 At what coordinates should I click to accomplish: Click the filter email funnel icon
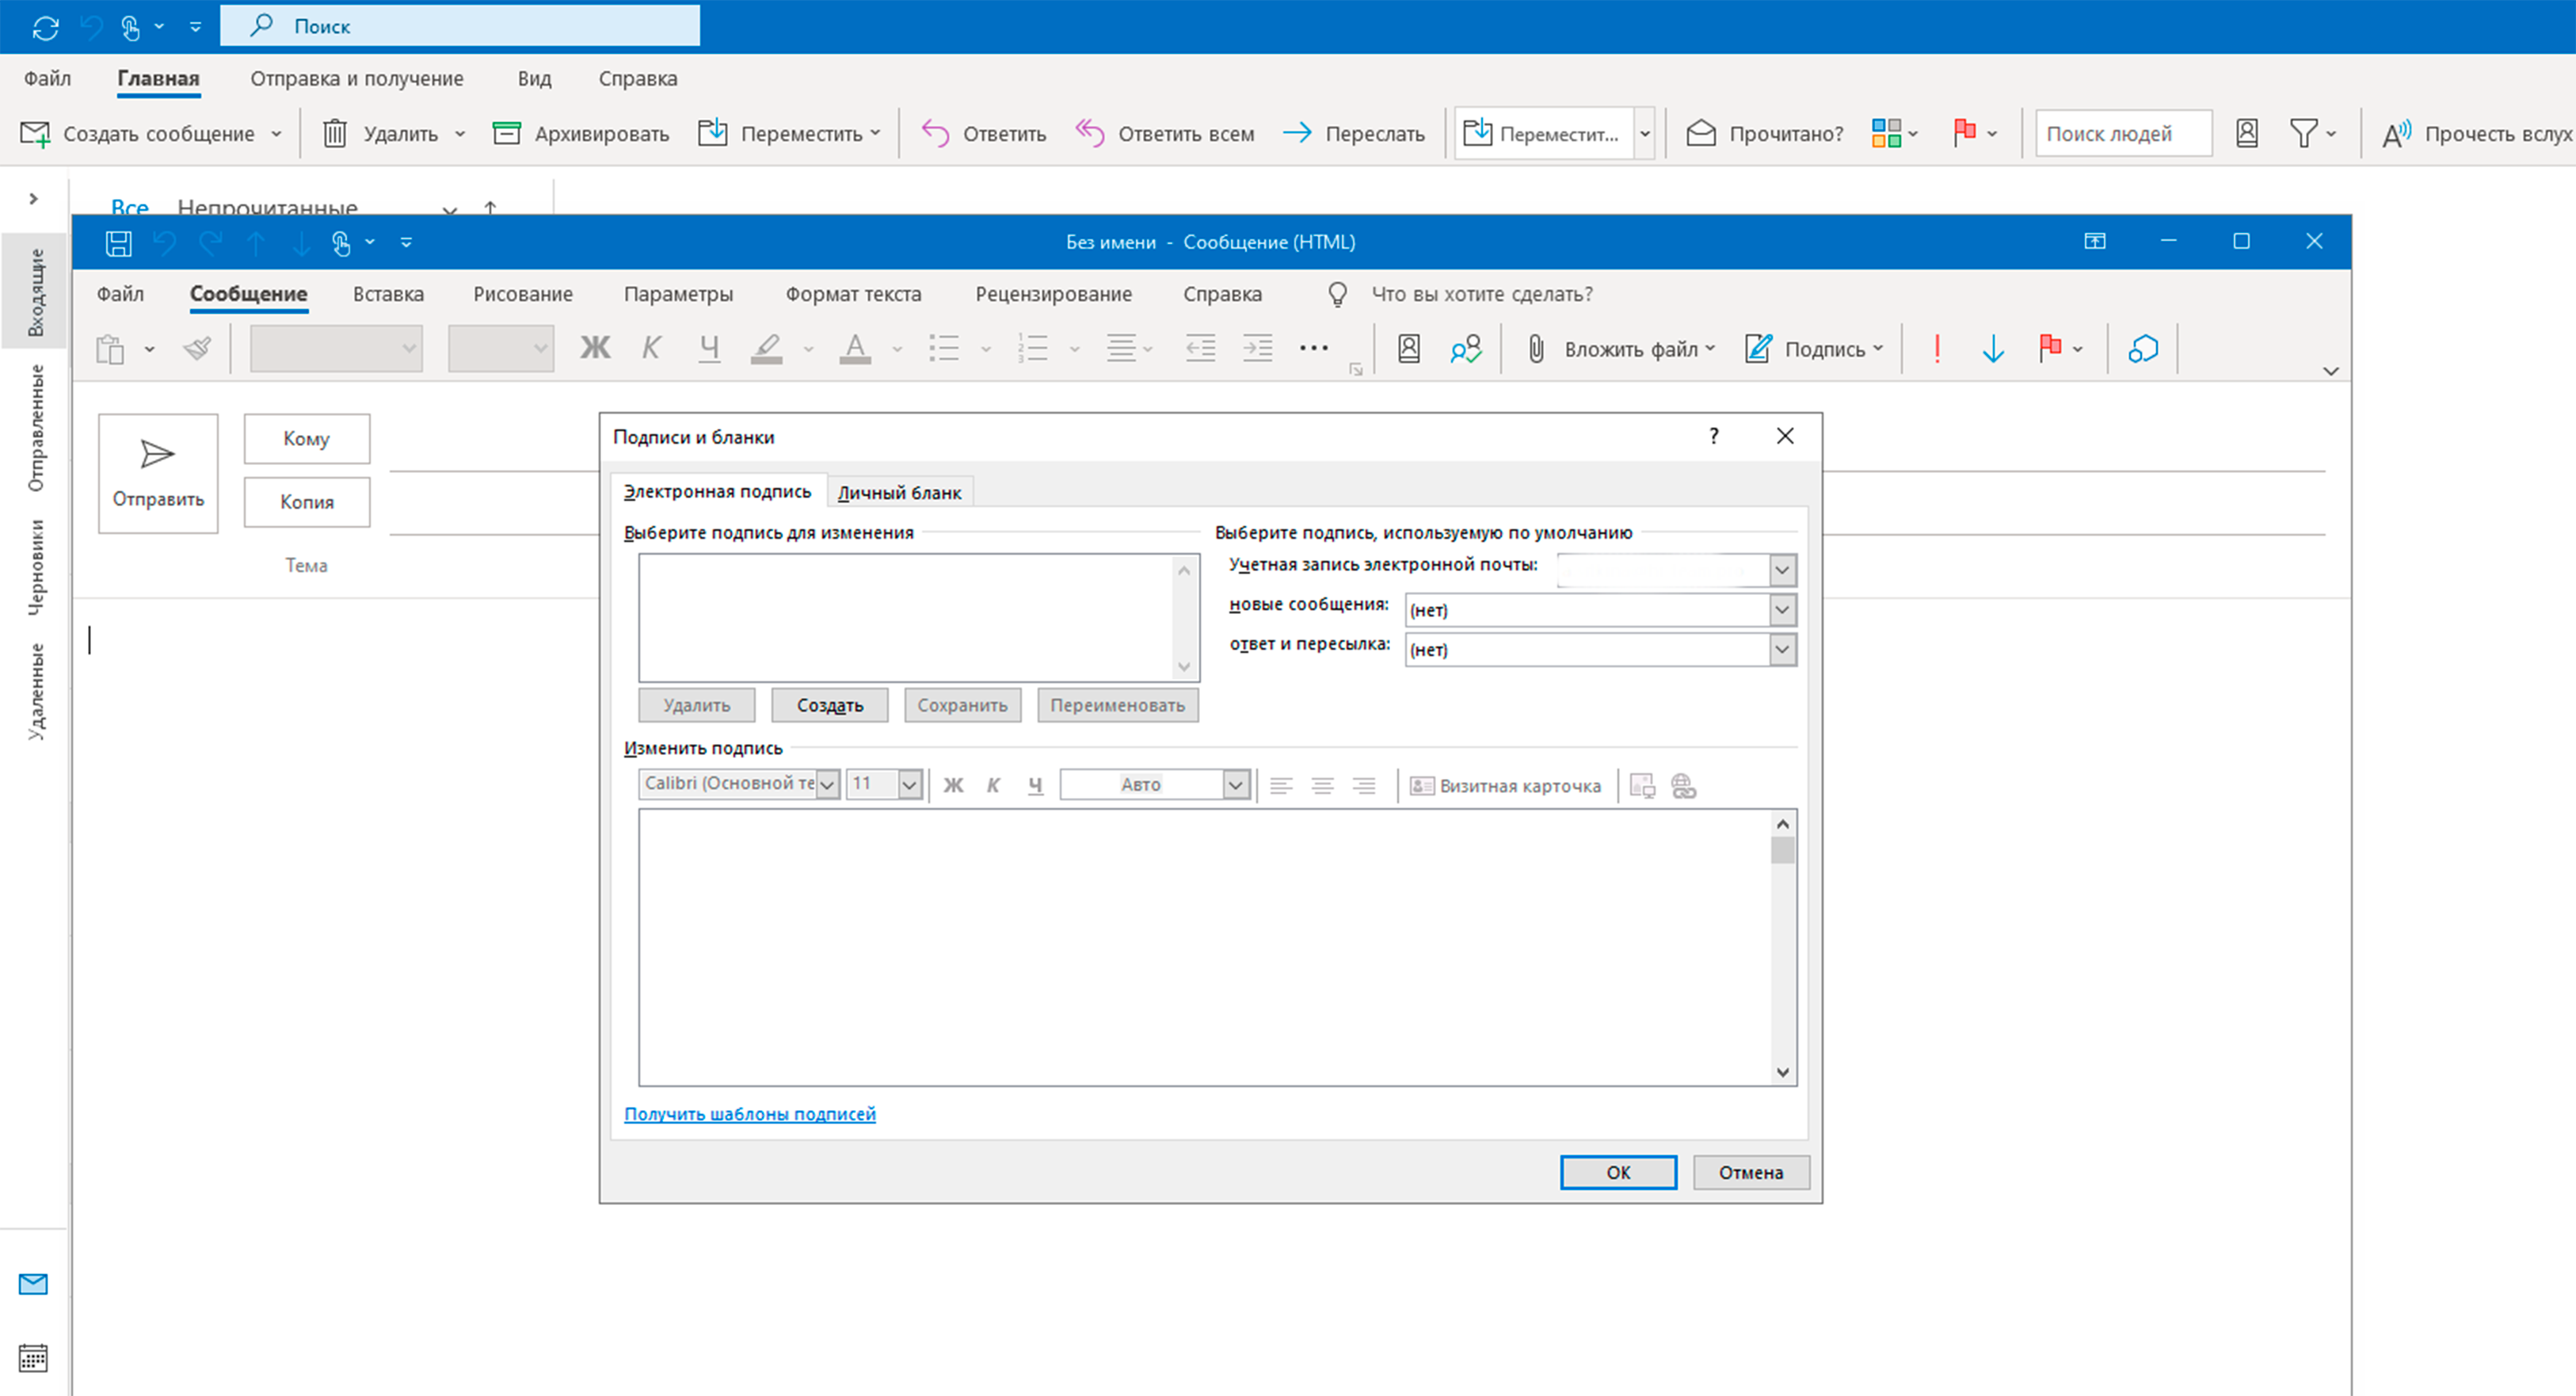pyautogui.click(x=2304, y=133)
